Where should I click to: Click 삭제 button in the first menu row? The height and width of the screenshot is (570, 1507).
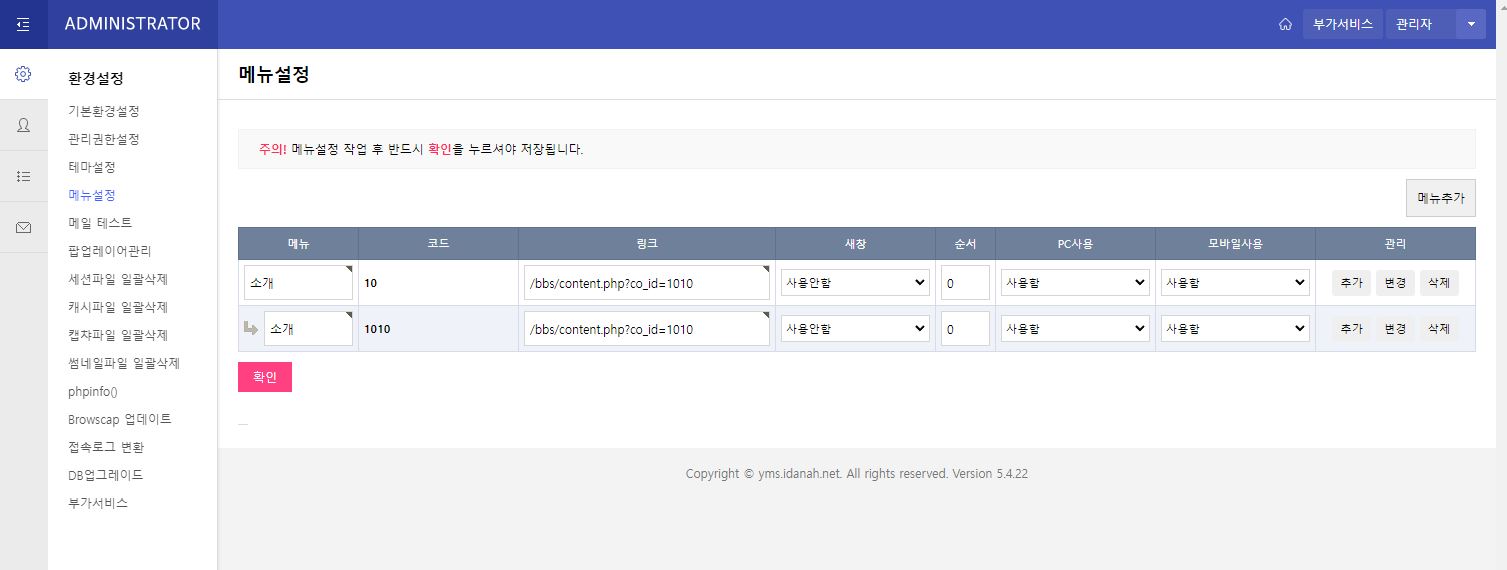coord(1438,283)
